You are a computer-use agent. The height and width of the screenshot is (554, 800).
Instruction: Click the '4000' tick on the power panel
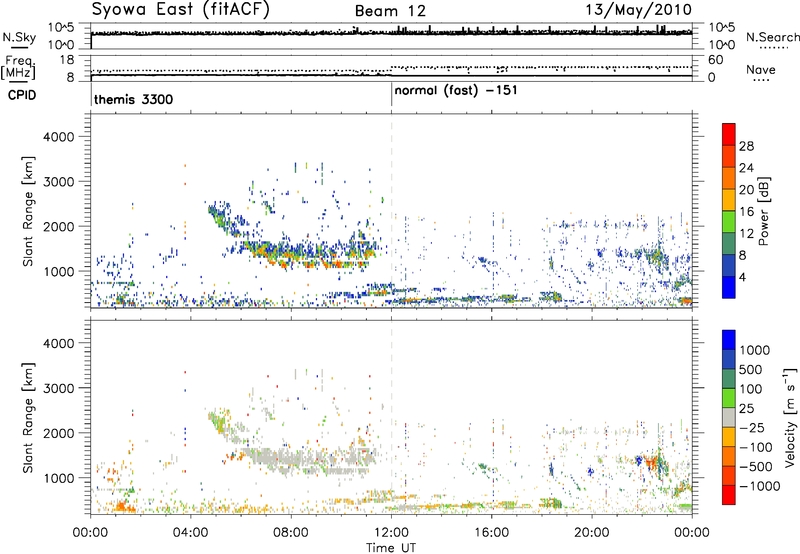tap(59, 137)
